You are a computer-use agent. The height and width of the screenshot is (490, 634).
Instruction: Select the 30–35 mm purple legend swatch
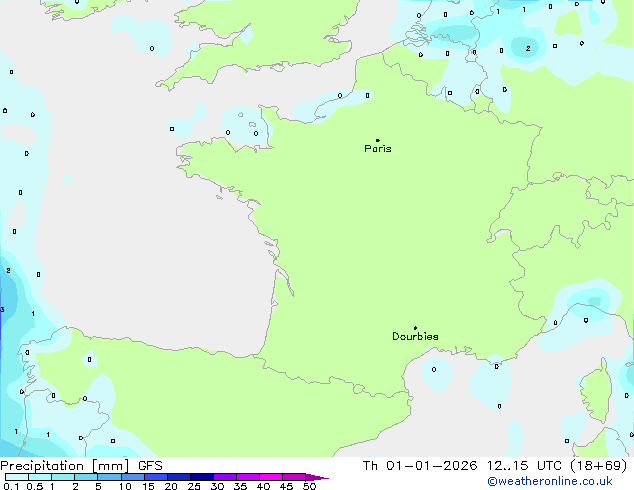pos(225,477)
